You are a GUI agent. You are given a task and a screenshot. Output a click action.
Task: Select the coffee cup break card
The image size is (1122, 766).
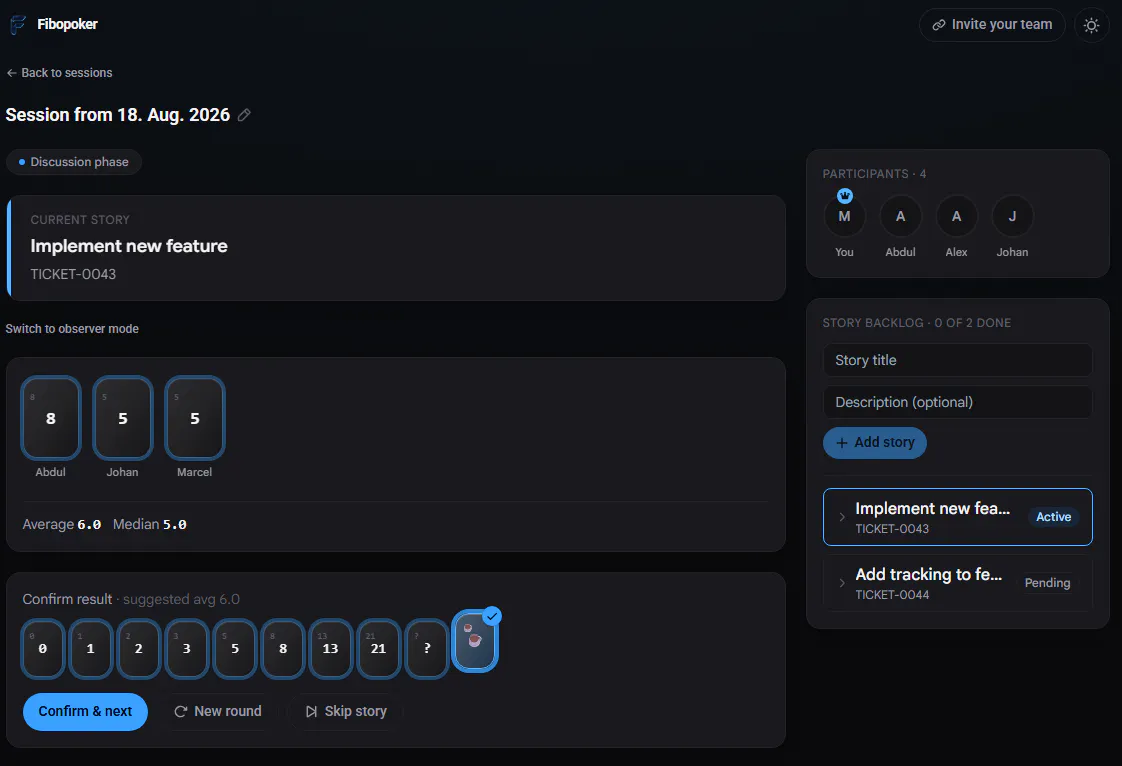pyautogui.click(x=474, y=641)
